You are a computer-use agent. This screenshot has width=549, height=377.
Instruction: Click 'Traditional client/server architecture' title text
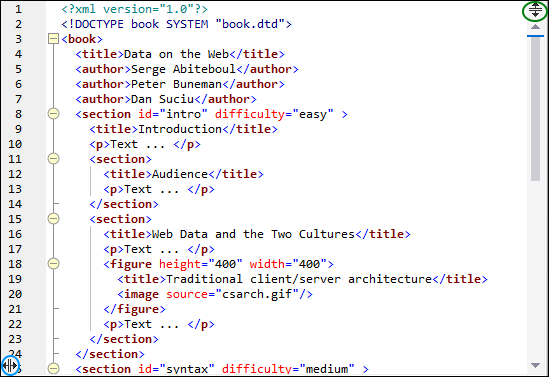point(299,279)
